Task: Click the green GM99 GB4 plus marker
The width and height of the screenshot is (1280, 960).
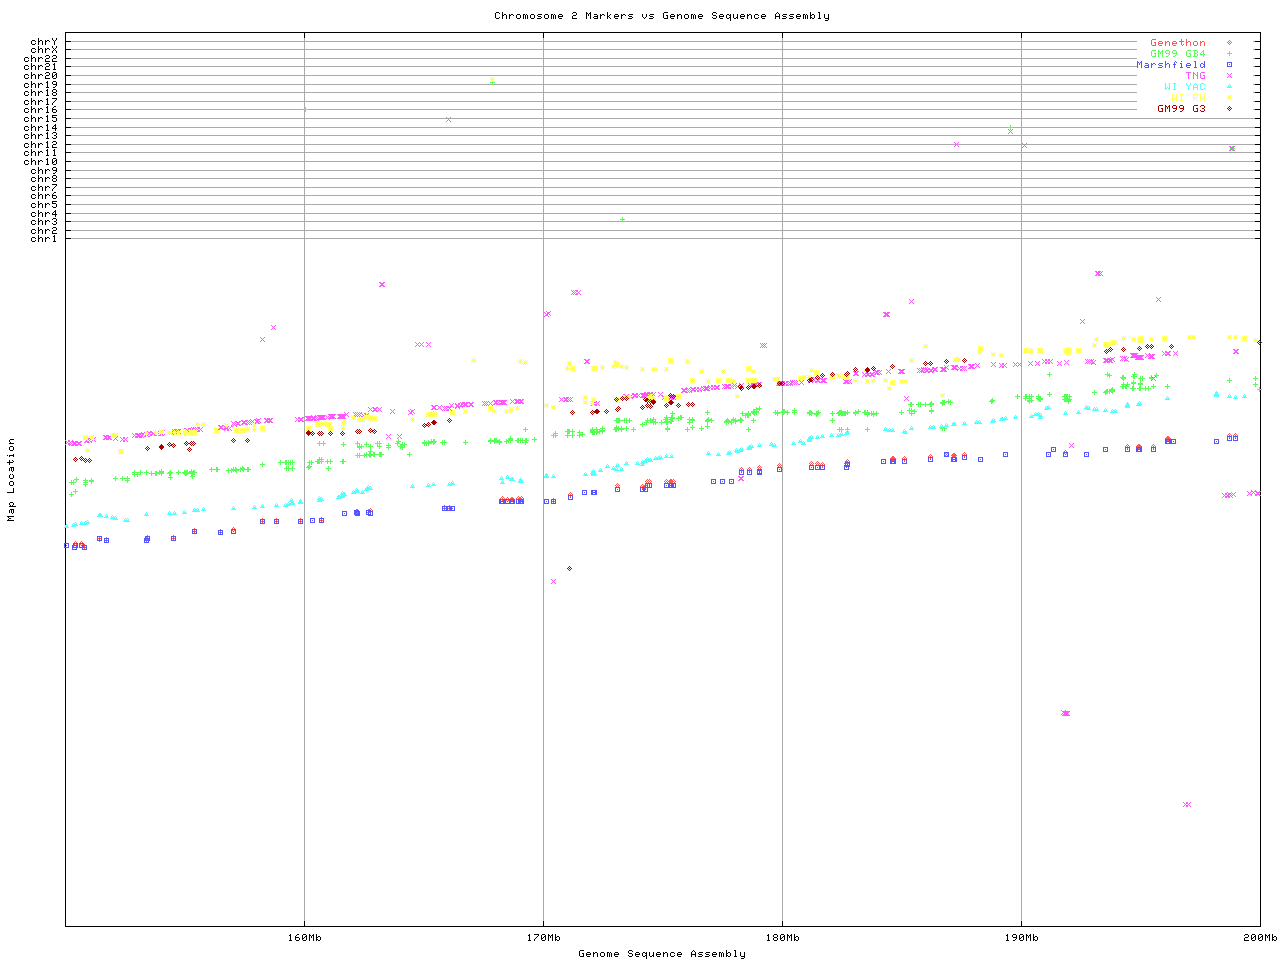Action: pos(1229,54)
